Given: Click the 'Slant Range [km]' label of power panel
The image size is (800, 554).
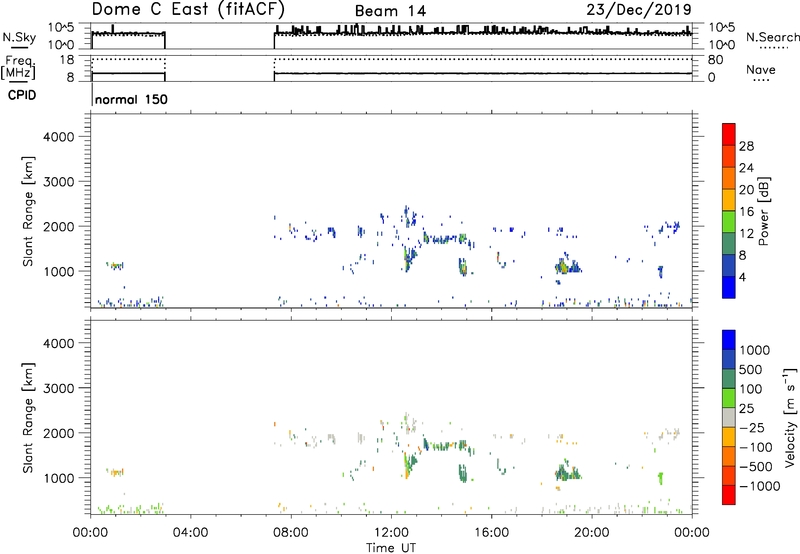Looking at the screenshot, I should [x=28, y=211].
